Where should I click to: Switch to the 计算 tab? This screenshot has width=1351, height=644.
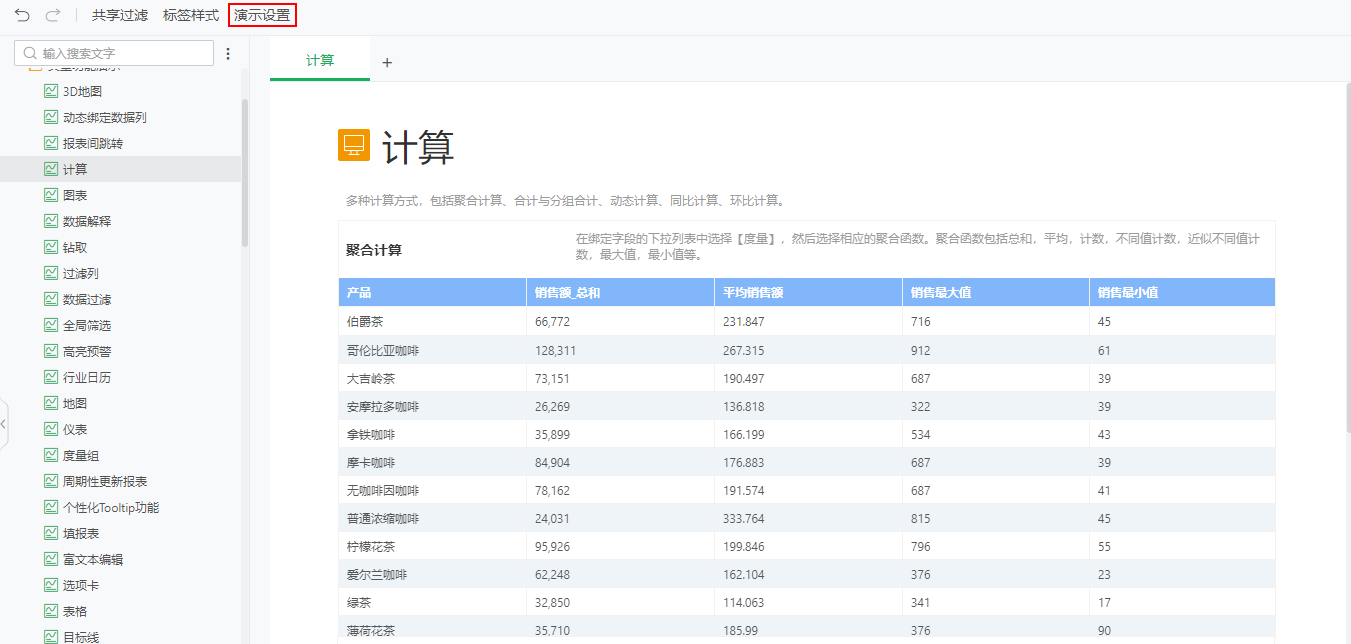(x=319, y=60)
